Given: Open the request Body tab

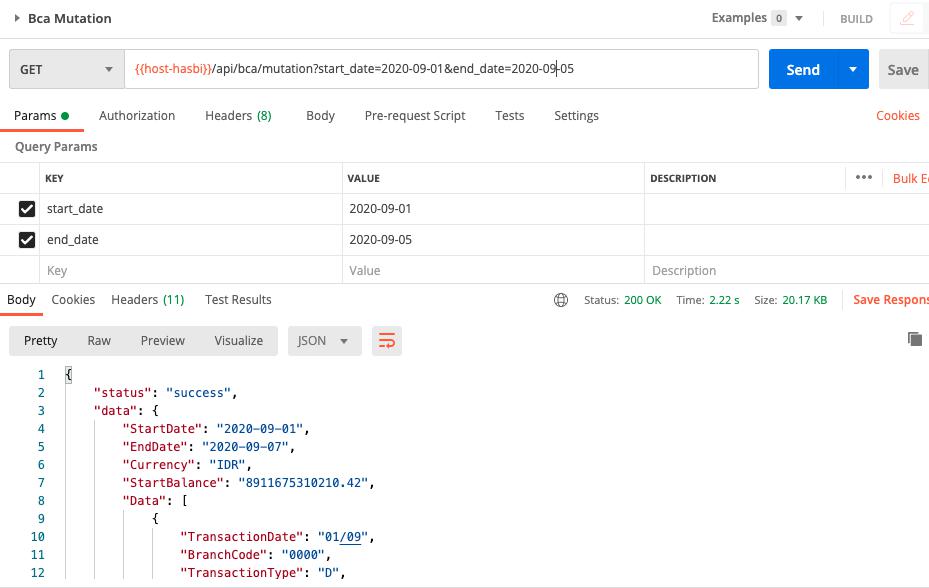Looking at the screenshot, I should pyautogui.click(x=321, y=116).
